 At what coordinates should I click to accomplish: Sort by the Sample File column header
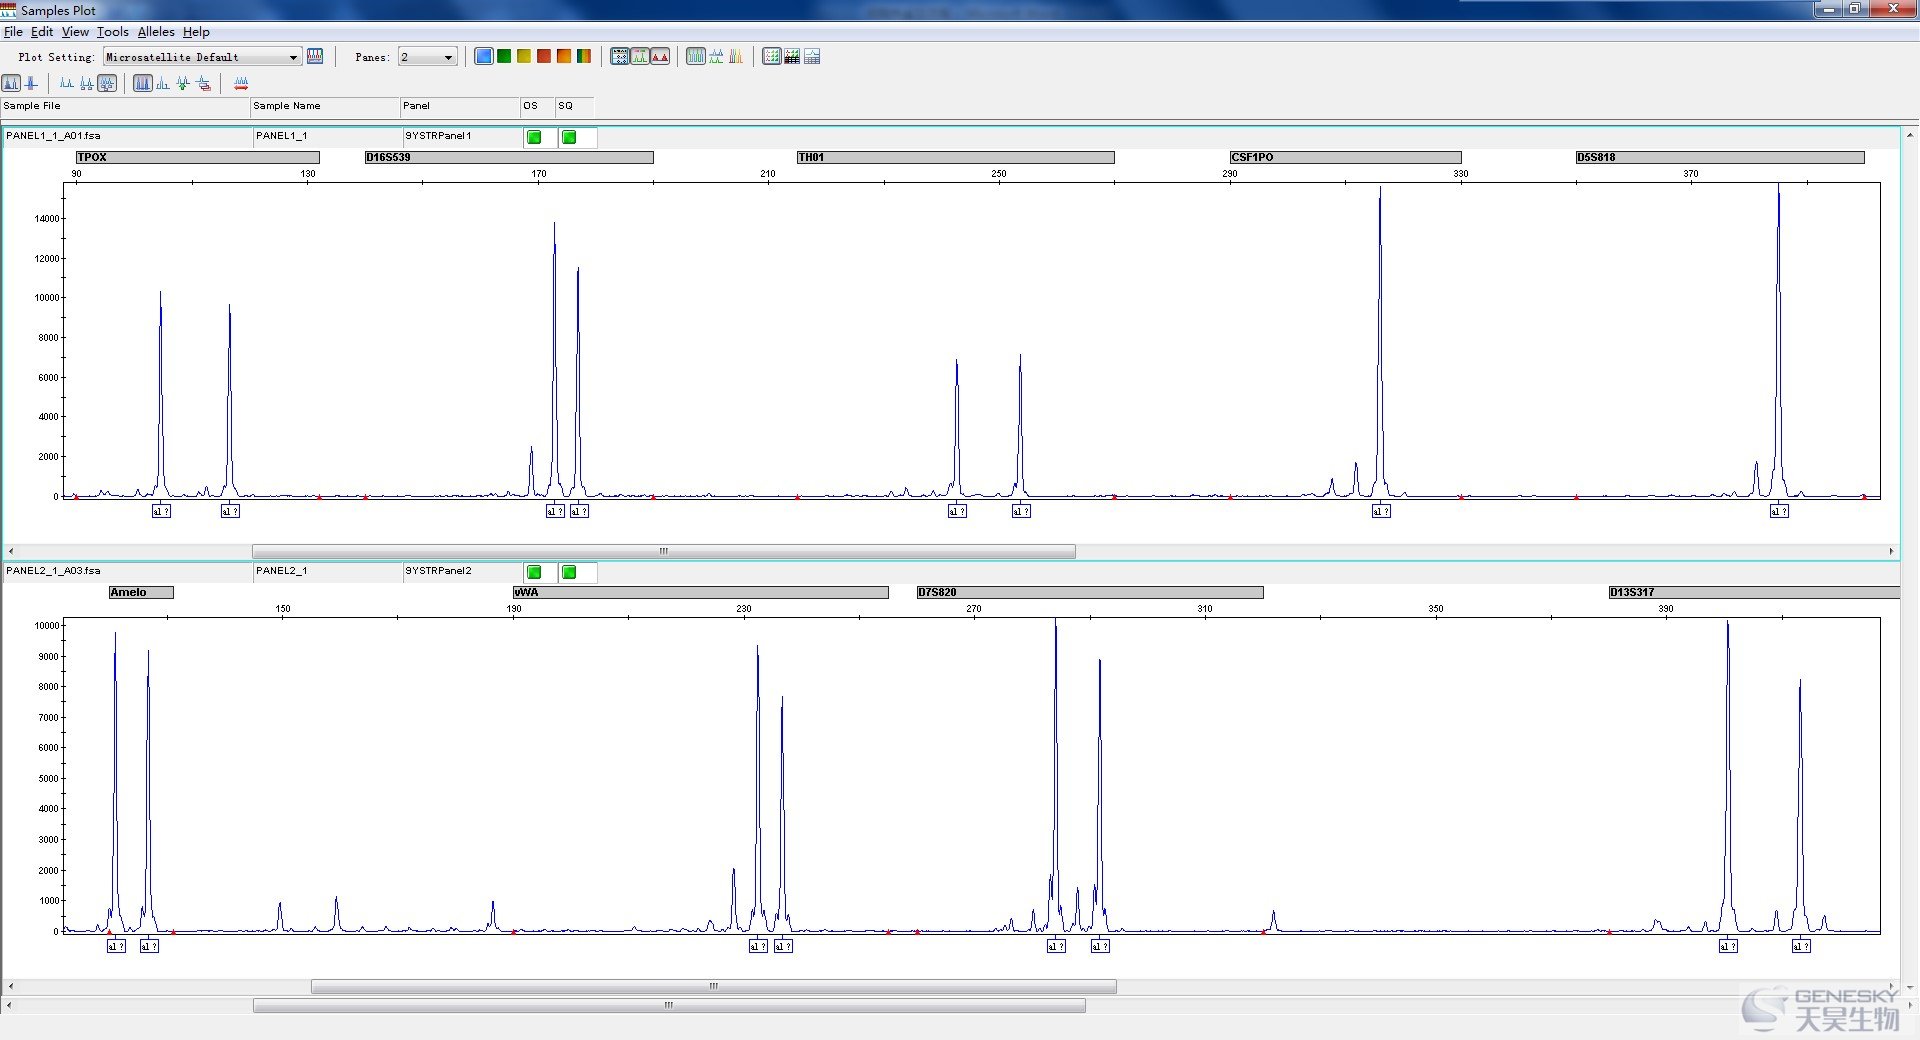[125, 106]
